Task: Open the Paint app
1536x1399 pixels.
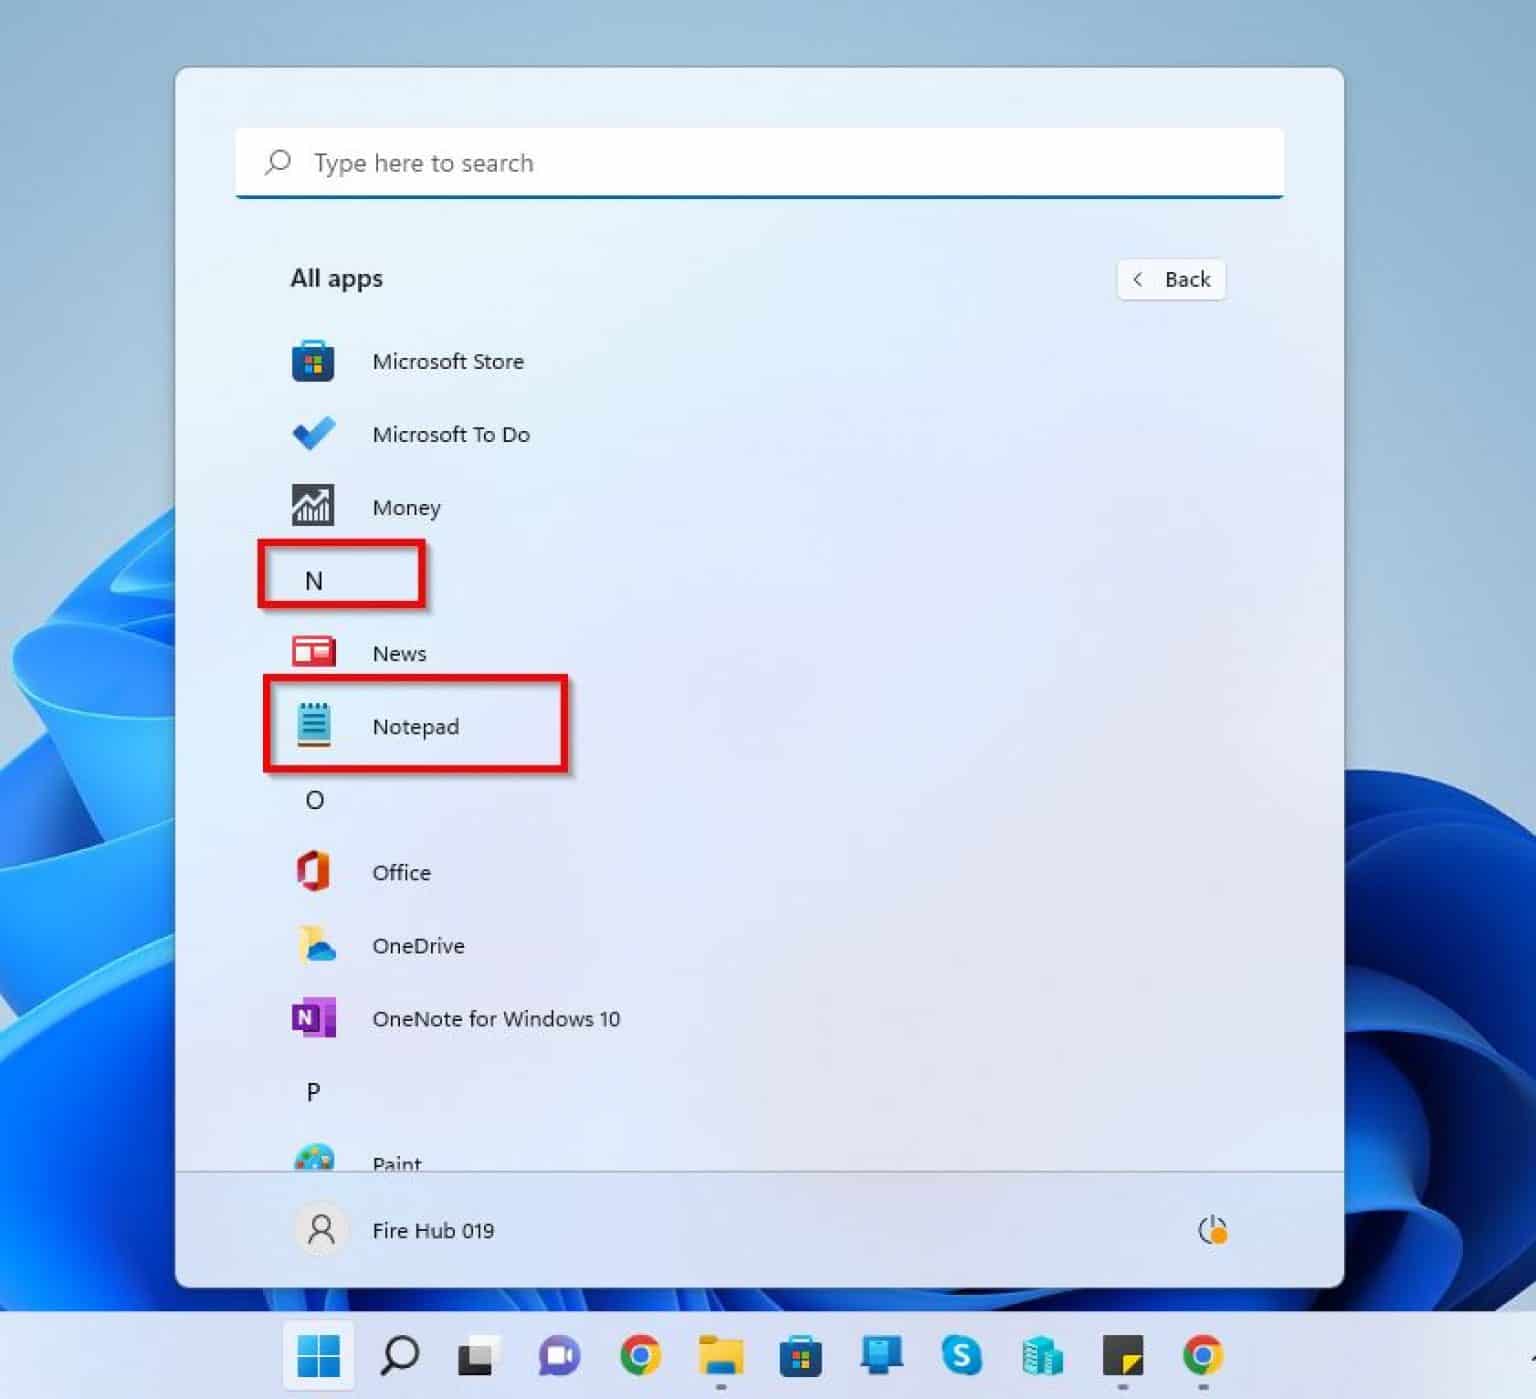Action: click(x=397, y=1160)
